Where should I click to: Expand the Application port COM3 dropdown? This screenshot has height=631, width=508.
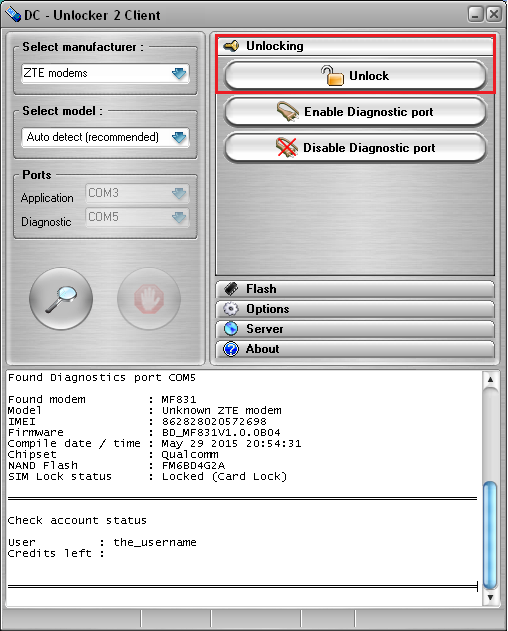point(137,193)
